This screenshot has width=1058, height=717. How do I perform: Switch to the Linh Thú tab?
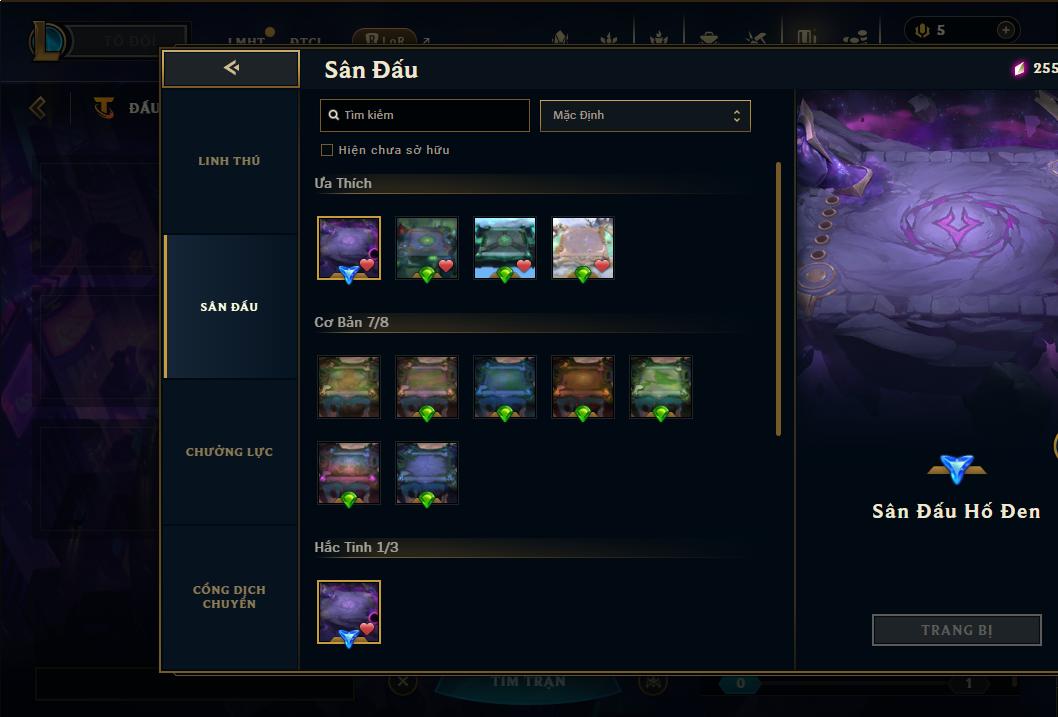point(229,161)
